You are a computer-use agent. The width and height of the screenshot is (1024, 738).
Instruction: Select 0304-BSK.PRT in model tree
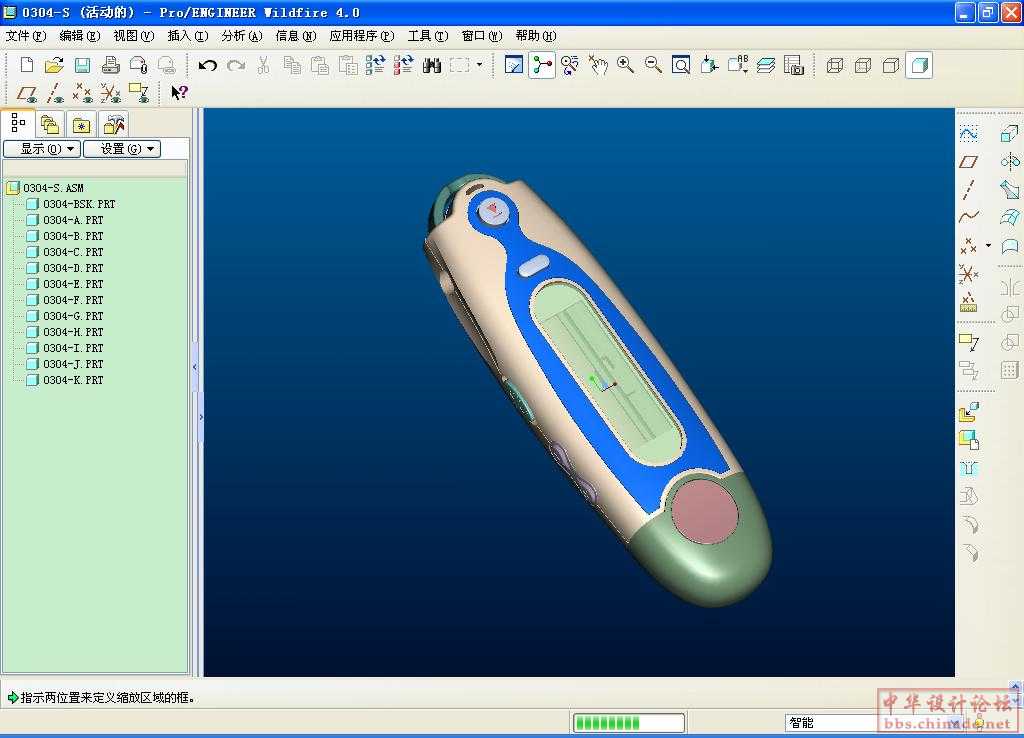tap(79, 204)
